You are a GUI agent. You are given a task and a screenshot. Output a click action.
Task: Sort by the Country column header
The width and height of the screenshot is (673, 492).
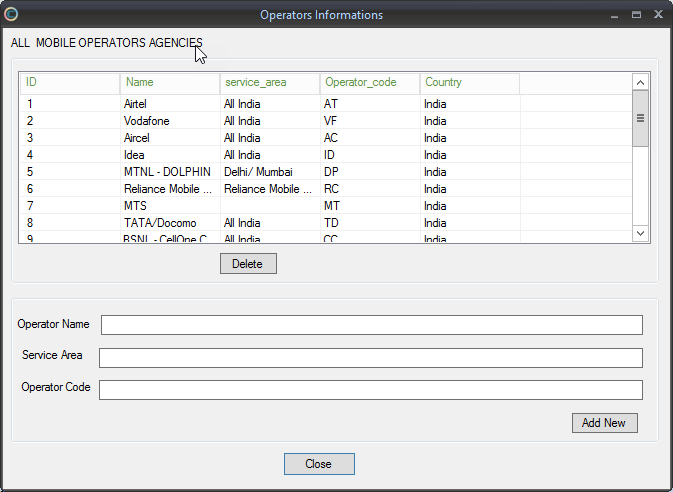pos(470,83)
